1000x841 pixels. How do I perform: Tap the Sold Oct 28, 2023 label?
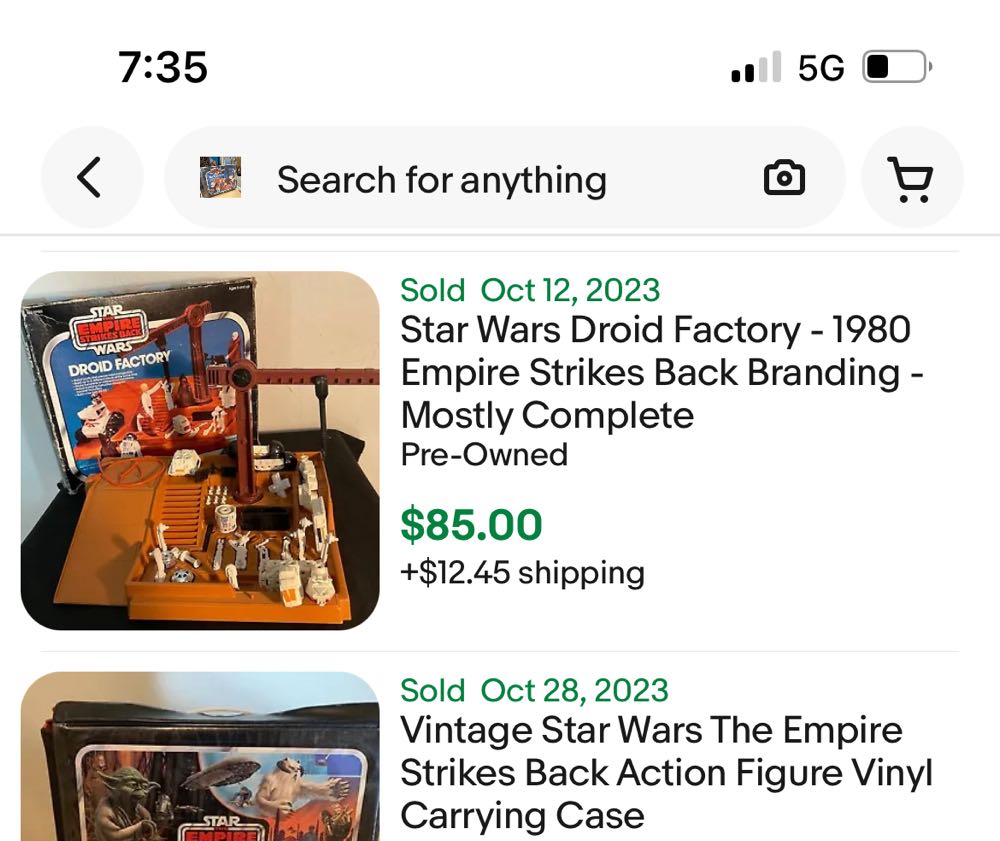[x=534, y=690]
